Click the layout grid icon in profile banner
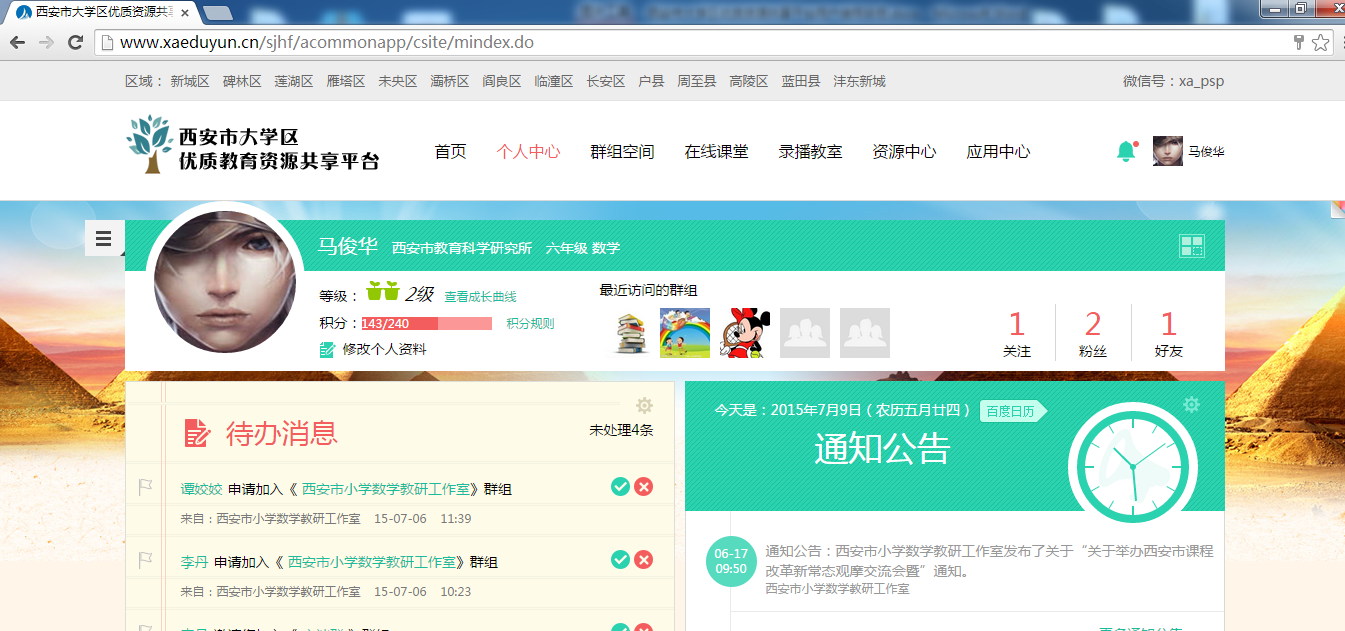 pyautogui.click(x=1192, y=247)
